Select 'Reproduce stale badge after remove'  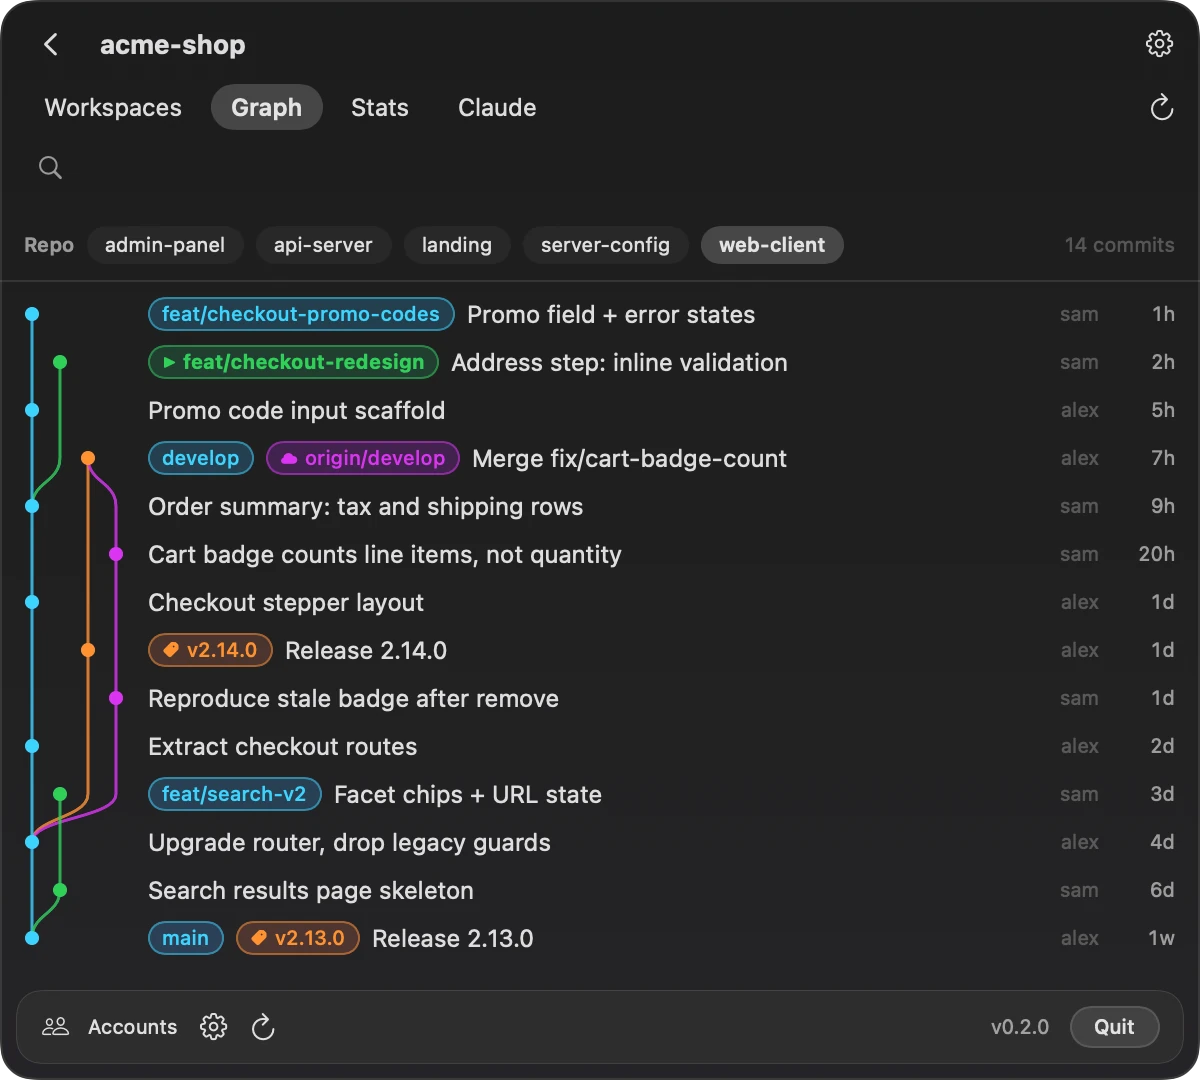[353, 698]
